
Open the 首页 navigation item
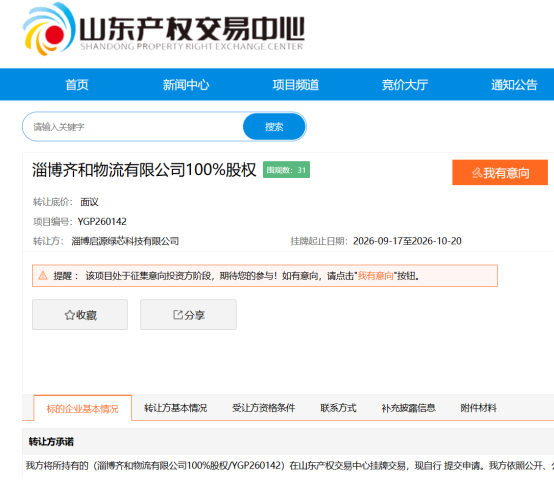click(77, 85)
